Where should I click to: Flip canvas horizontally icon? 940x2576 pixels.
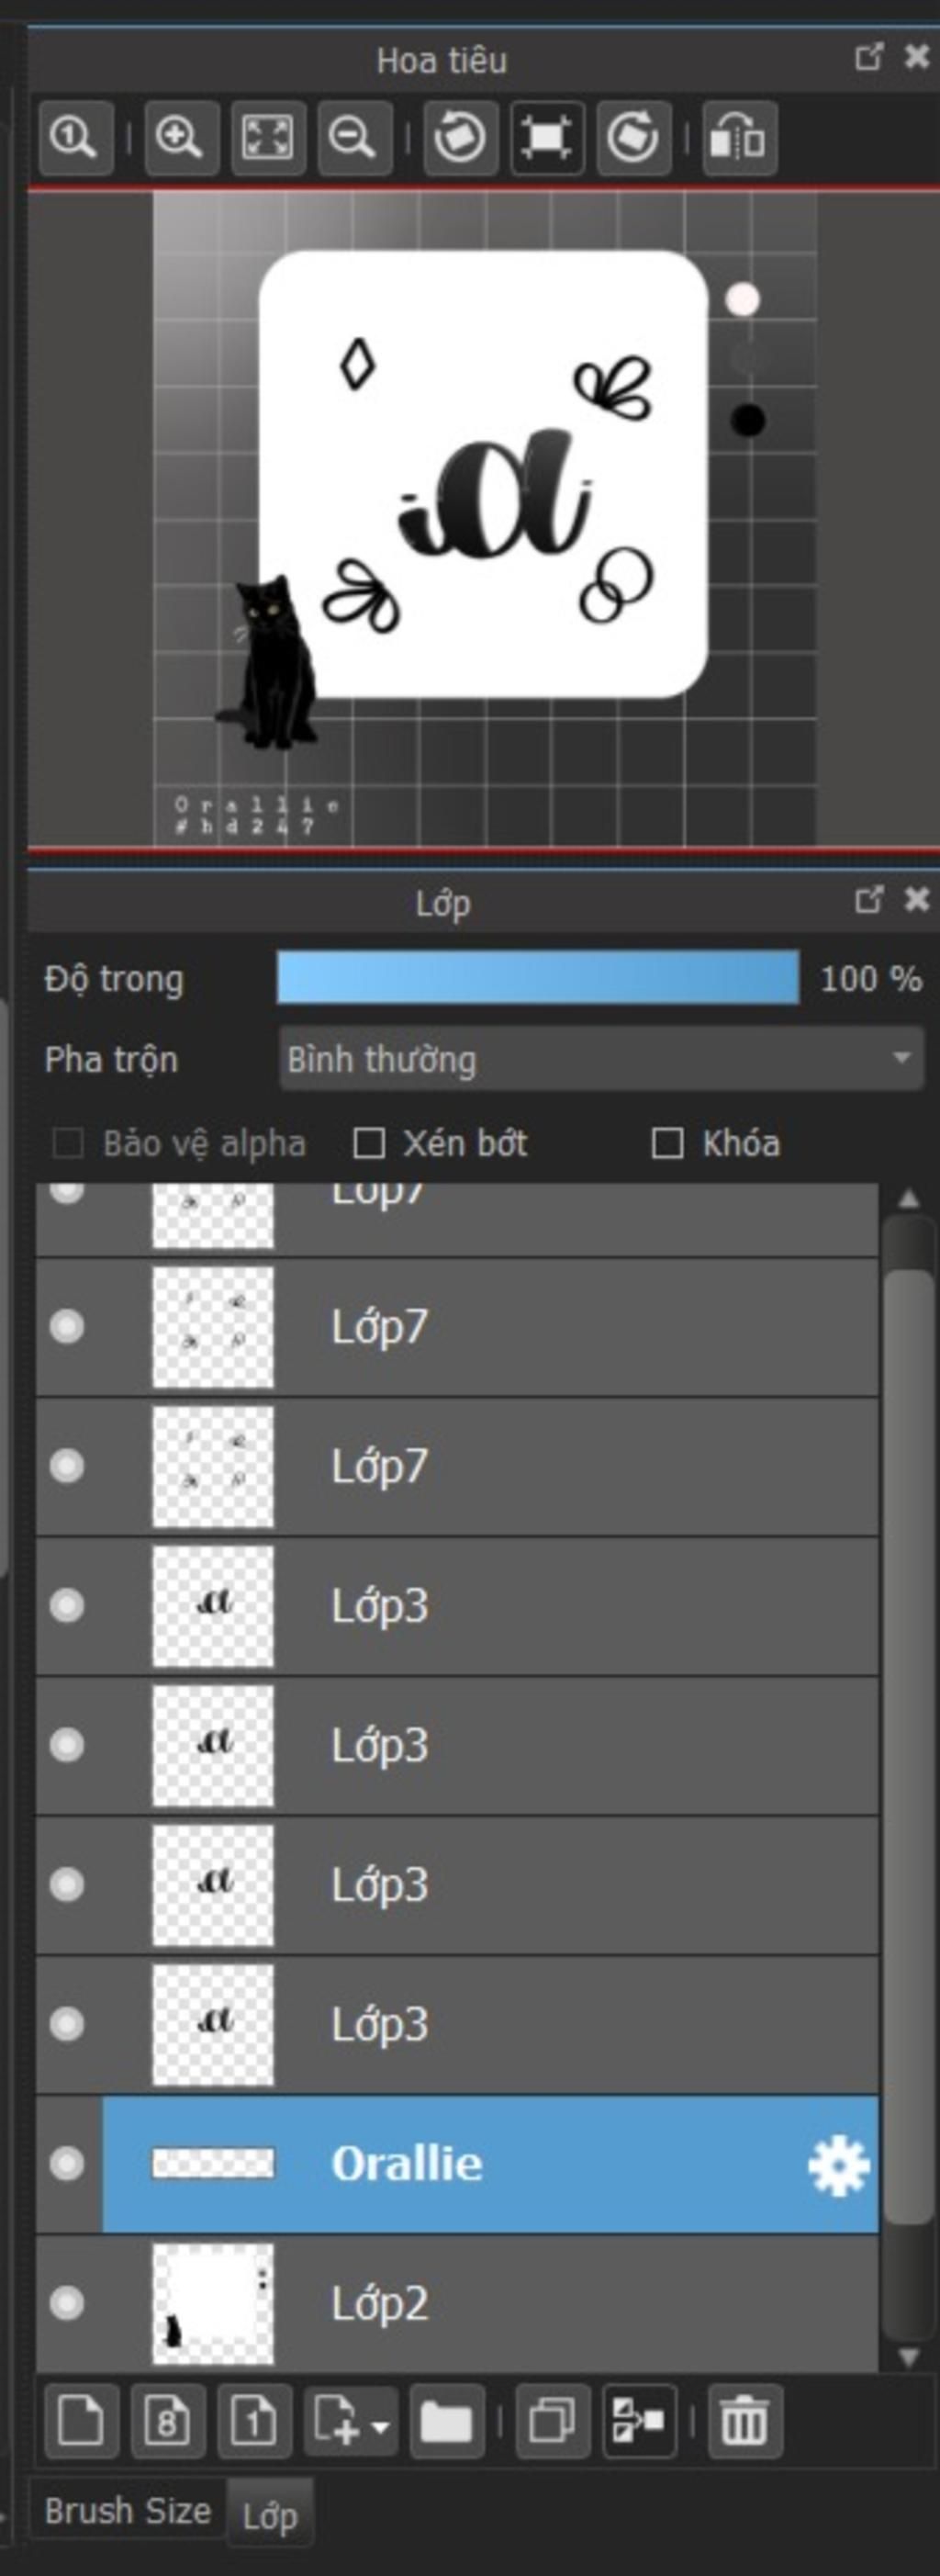[x=739, y=138]
